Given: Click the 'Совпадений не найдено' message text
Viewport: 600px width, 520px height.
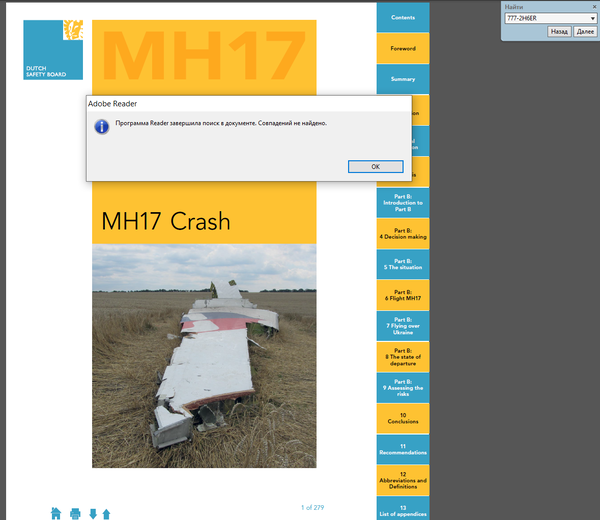Looking at the screenshot, I should click(x=292, y=123).
